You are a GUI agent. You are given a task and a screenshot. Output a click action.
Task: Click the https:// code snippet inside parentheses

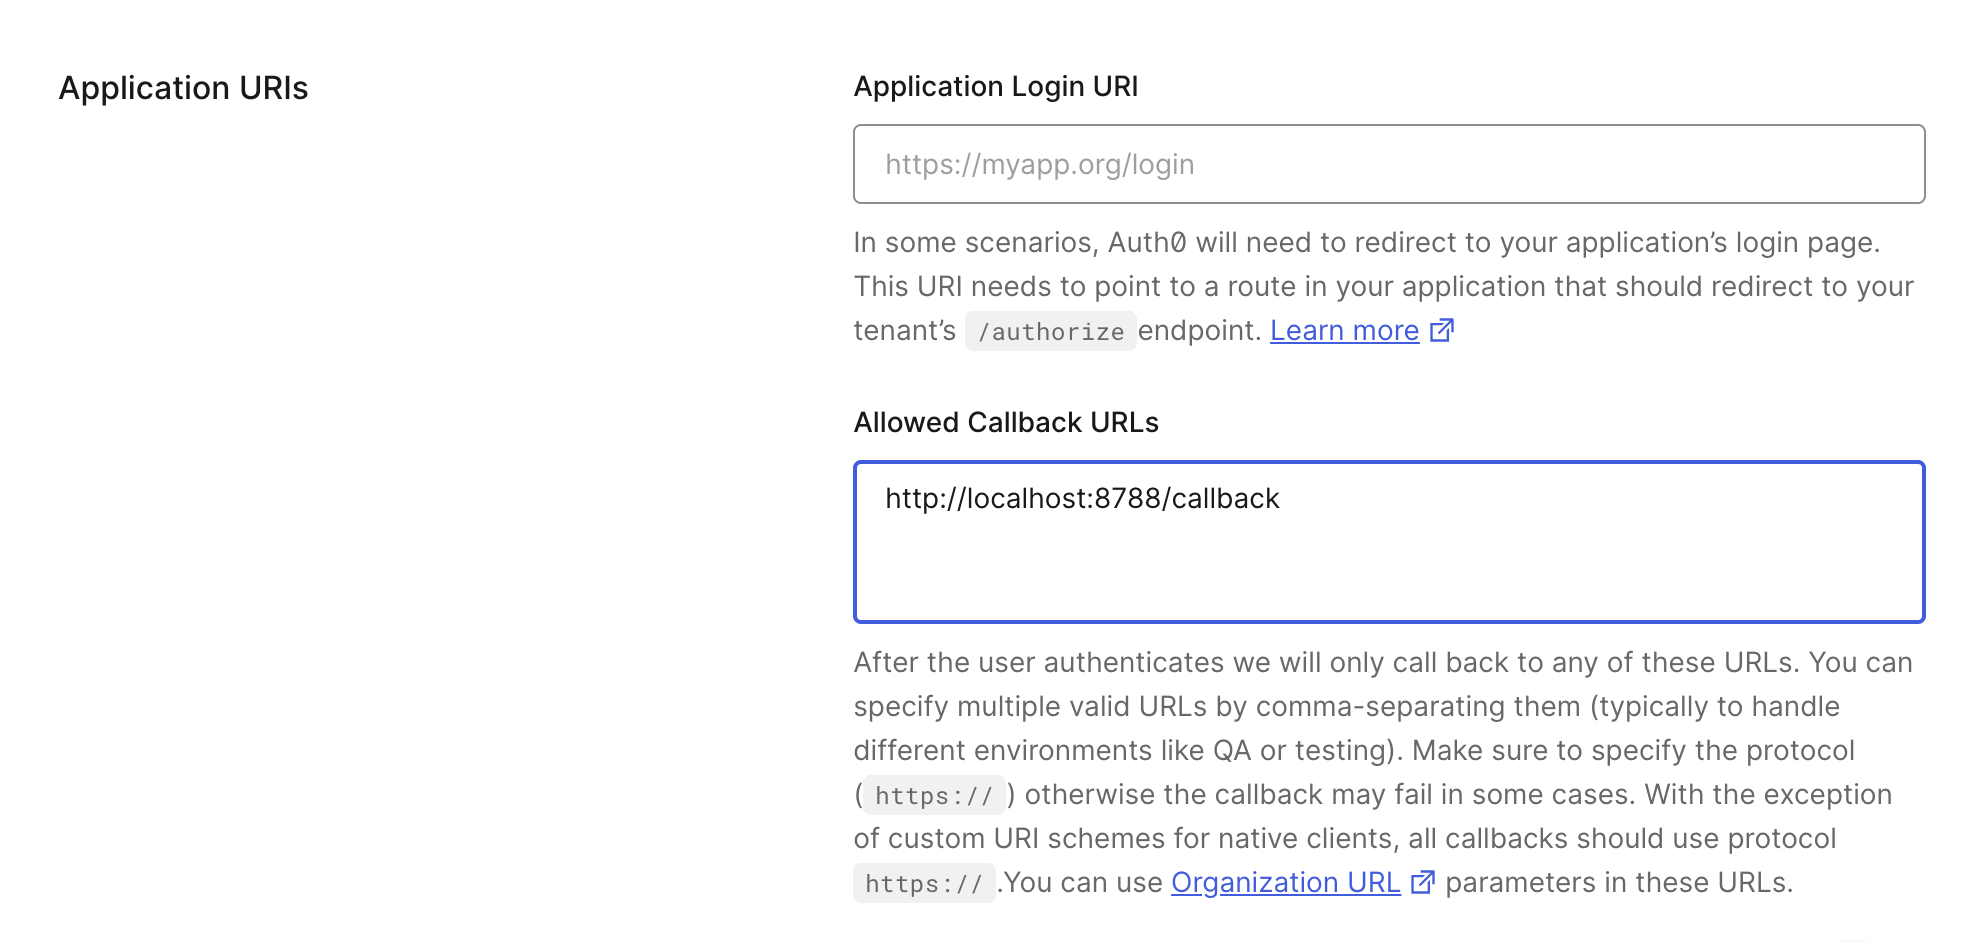(933, 796)
